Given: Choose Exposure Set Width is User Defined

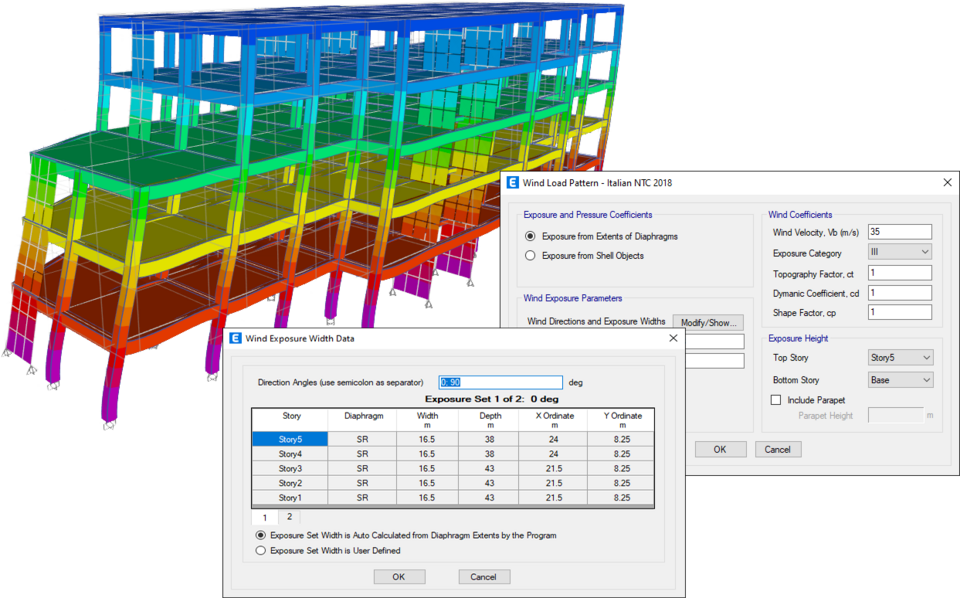Looking at the screenshot, I should click(262, 550).
